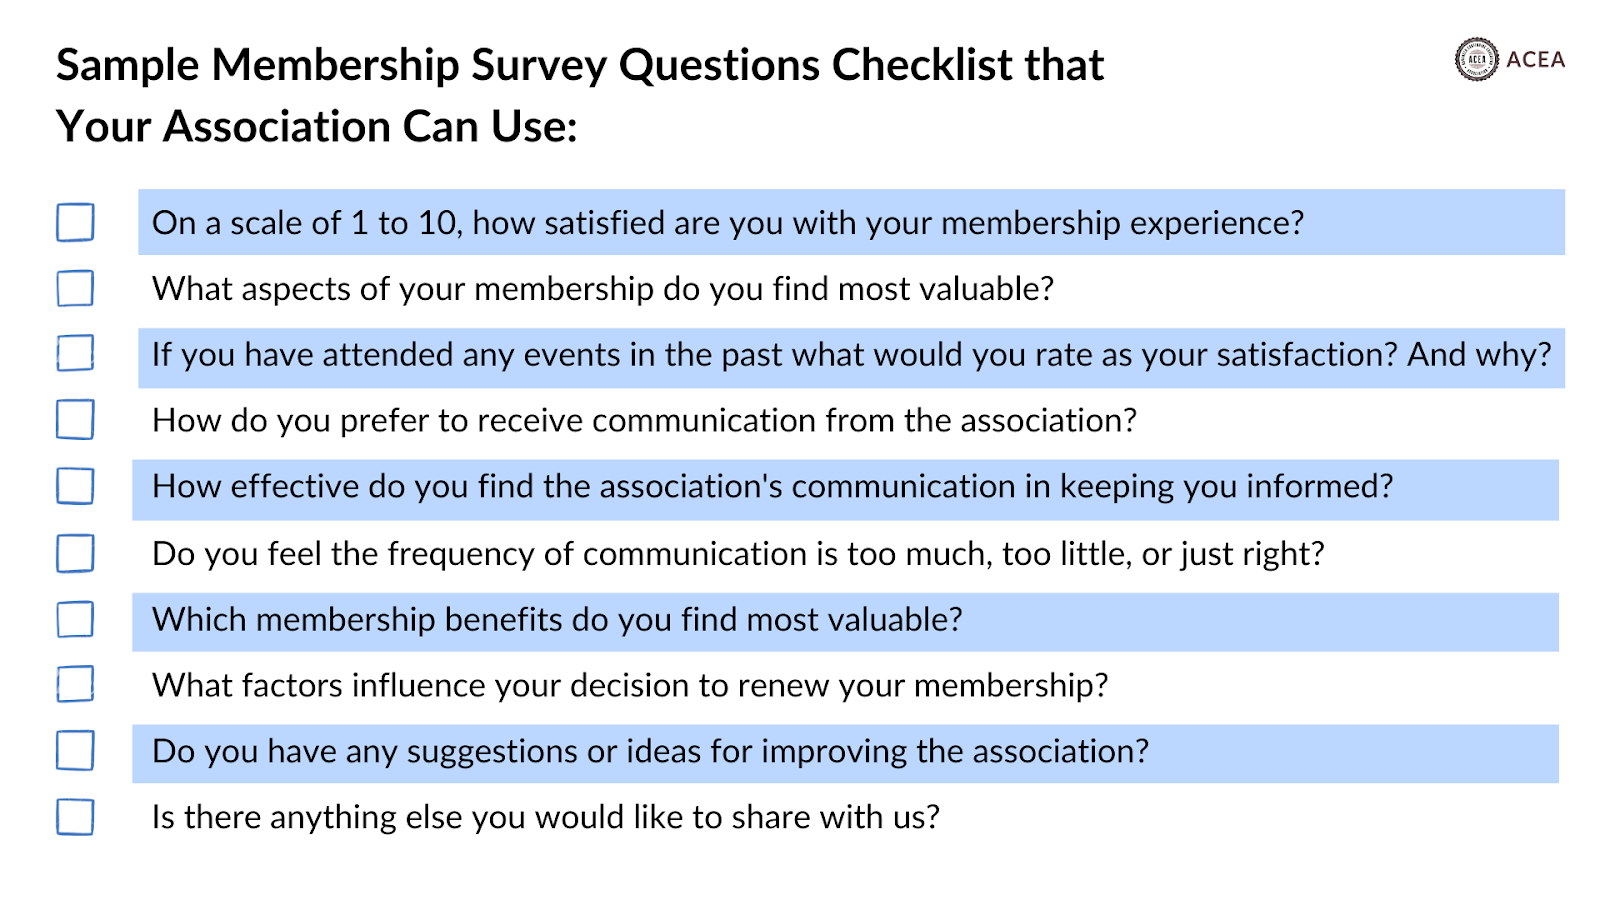Click the ACEA text next to the logo
This screenshot has width=1600, height=900.
point(1536,60)
